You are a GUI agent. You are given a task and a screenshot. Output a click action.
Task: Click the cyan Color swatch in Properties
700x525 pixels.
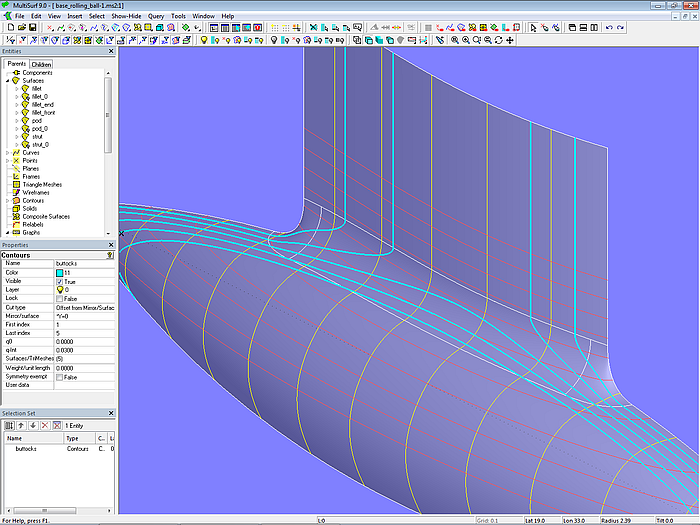pos(60,272)
